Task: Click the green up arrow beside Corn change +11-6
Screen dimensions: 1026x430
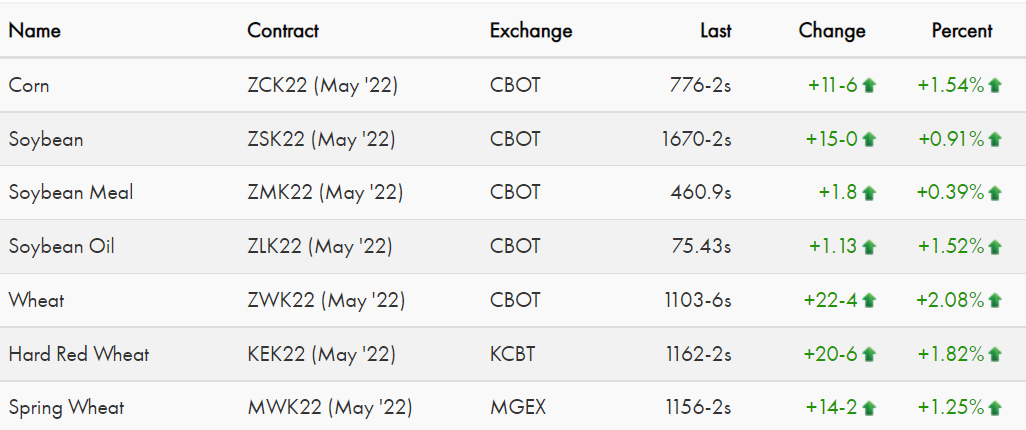Action: (869, 86)
